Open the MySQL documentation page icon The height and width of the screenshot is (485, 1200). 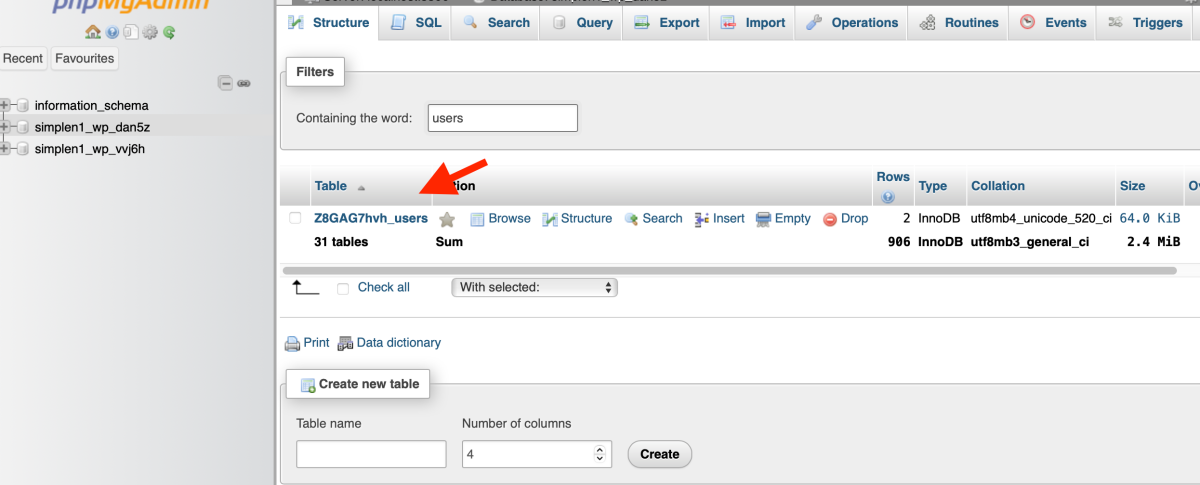click(x=130, y=33)
